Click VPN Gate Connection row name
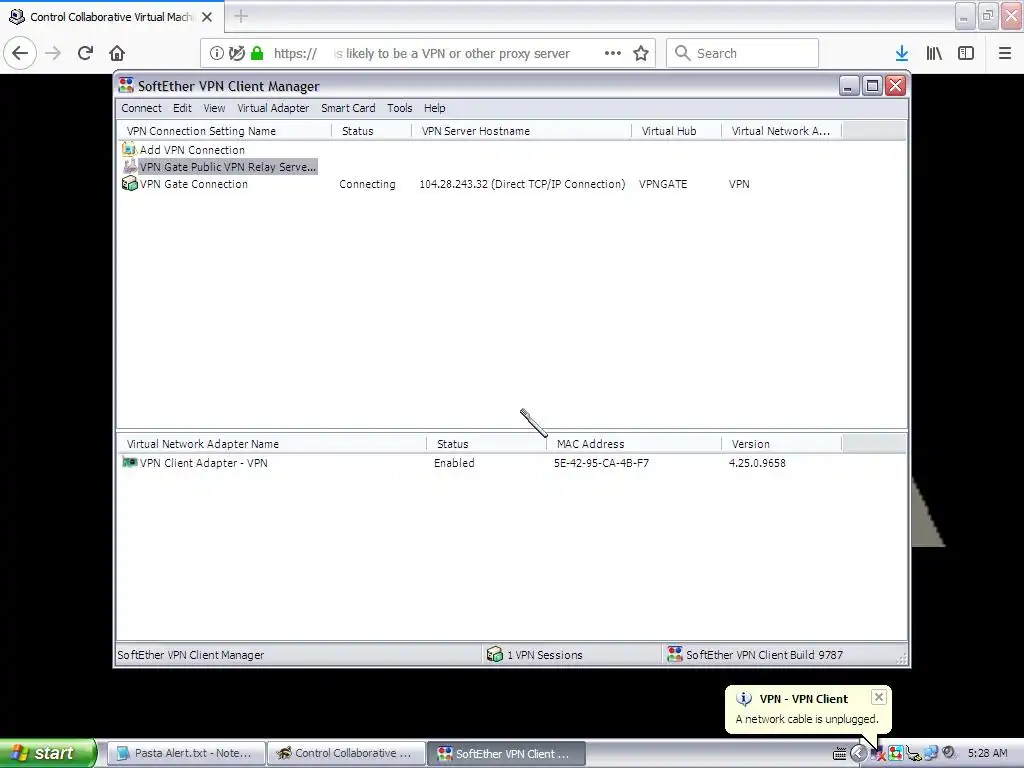The height and width of the screenshot is (768, 1024). pyautogui.click(x=194, y=184)
